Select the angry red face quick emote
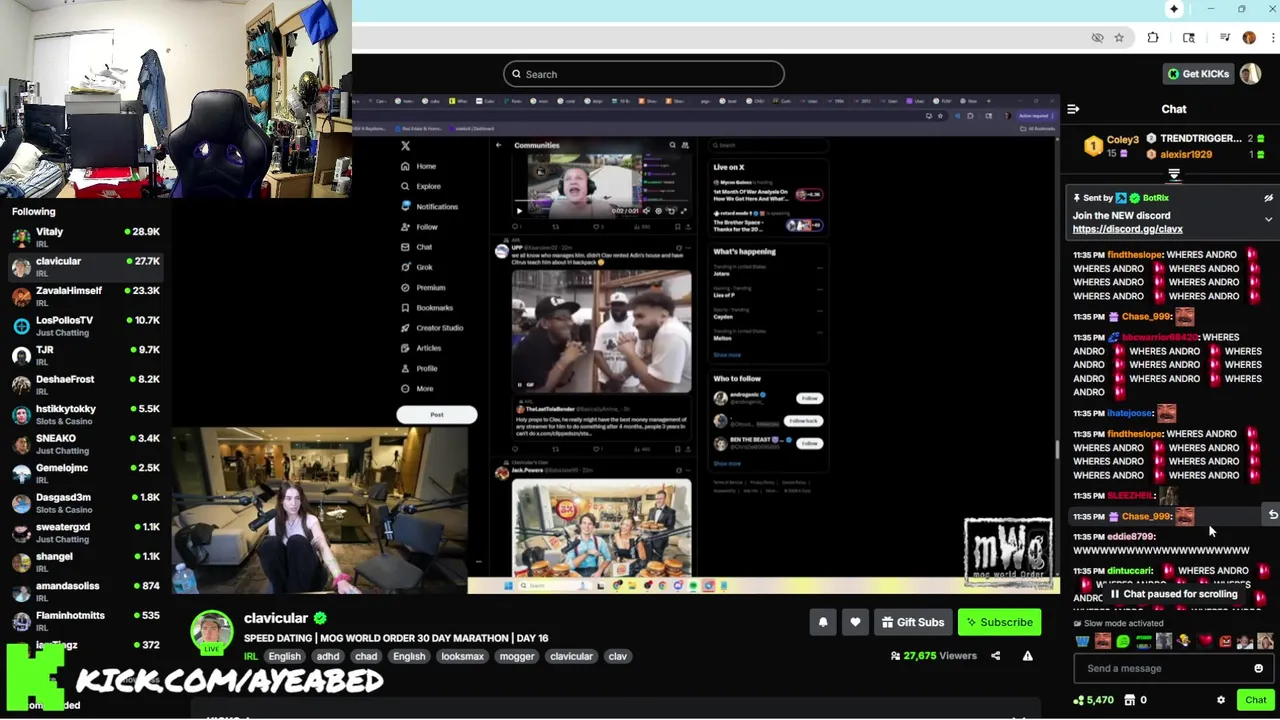1280x720 pixels. coord(1225,642)
